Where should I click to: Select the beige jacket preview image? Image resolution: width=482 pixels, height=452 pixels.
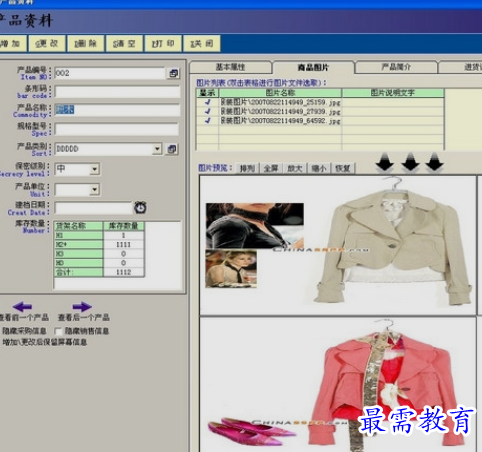[338, 245]
